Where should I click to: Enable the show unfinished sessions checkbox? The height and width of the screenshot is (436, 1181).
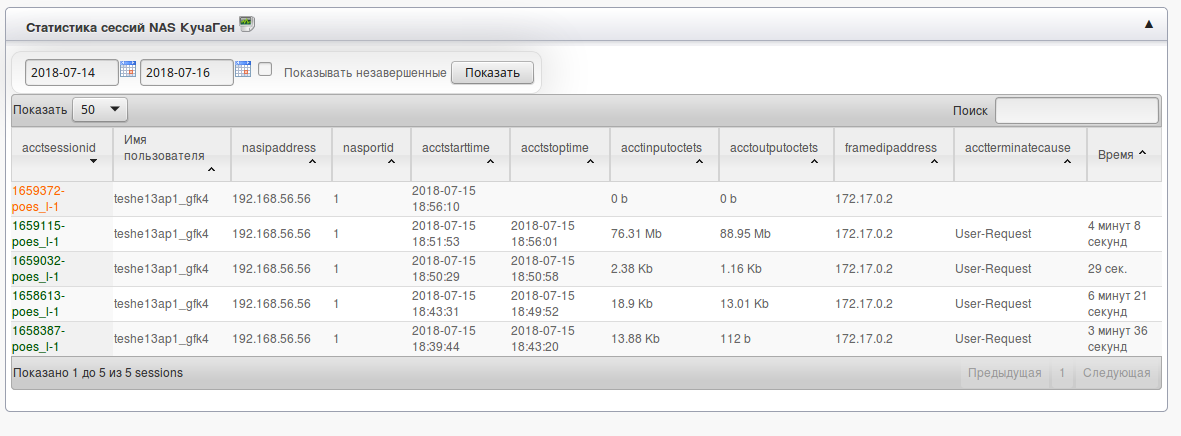pos(265,70)
